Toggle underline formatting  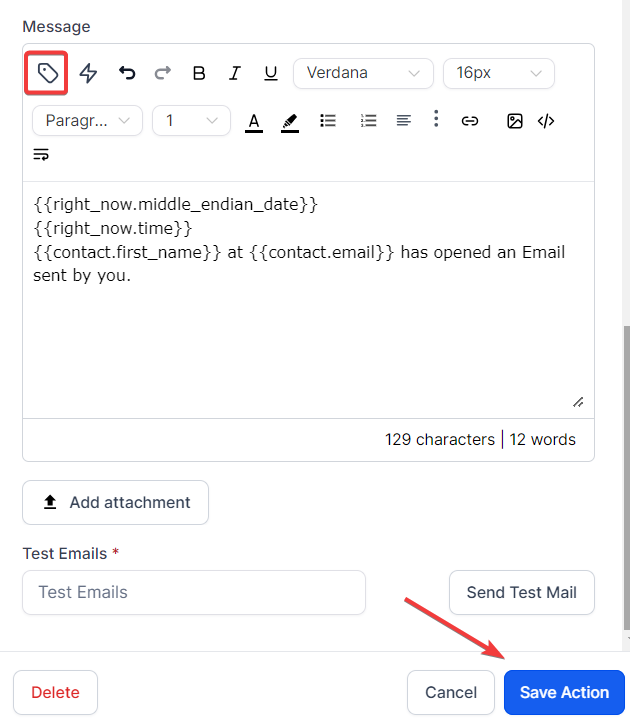pyautogui.click(x=271, y=73)
